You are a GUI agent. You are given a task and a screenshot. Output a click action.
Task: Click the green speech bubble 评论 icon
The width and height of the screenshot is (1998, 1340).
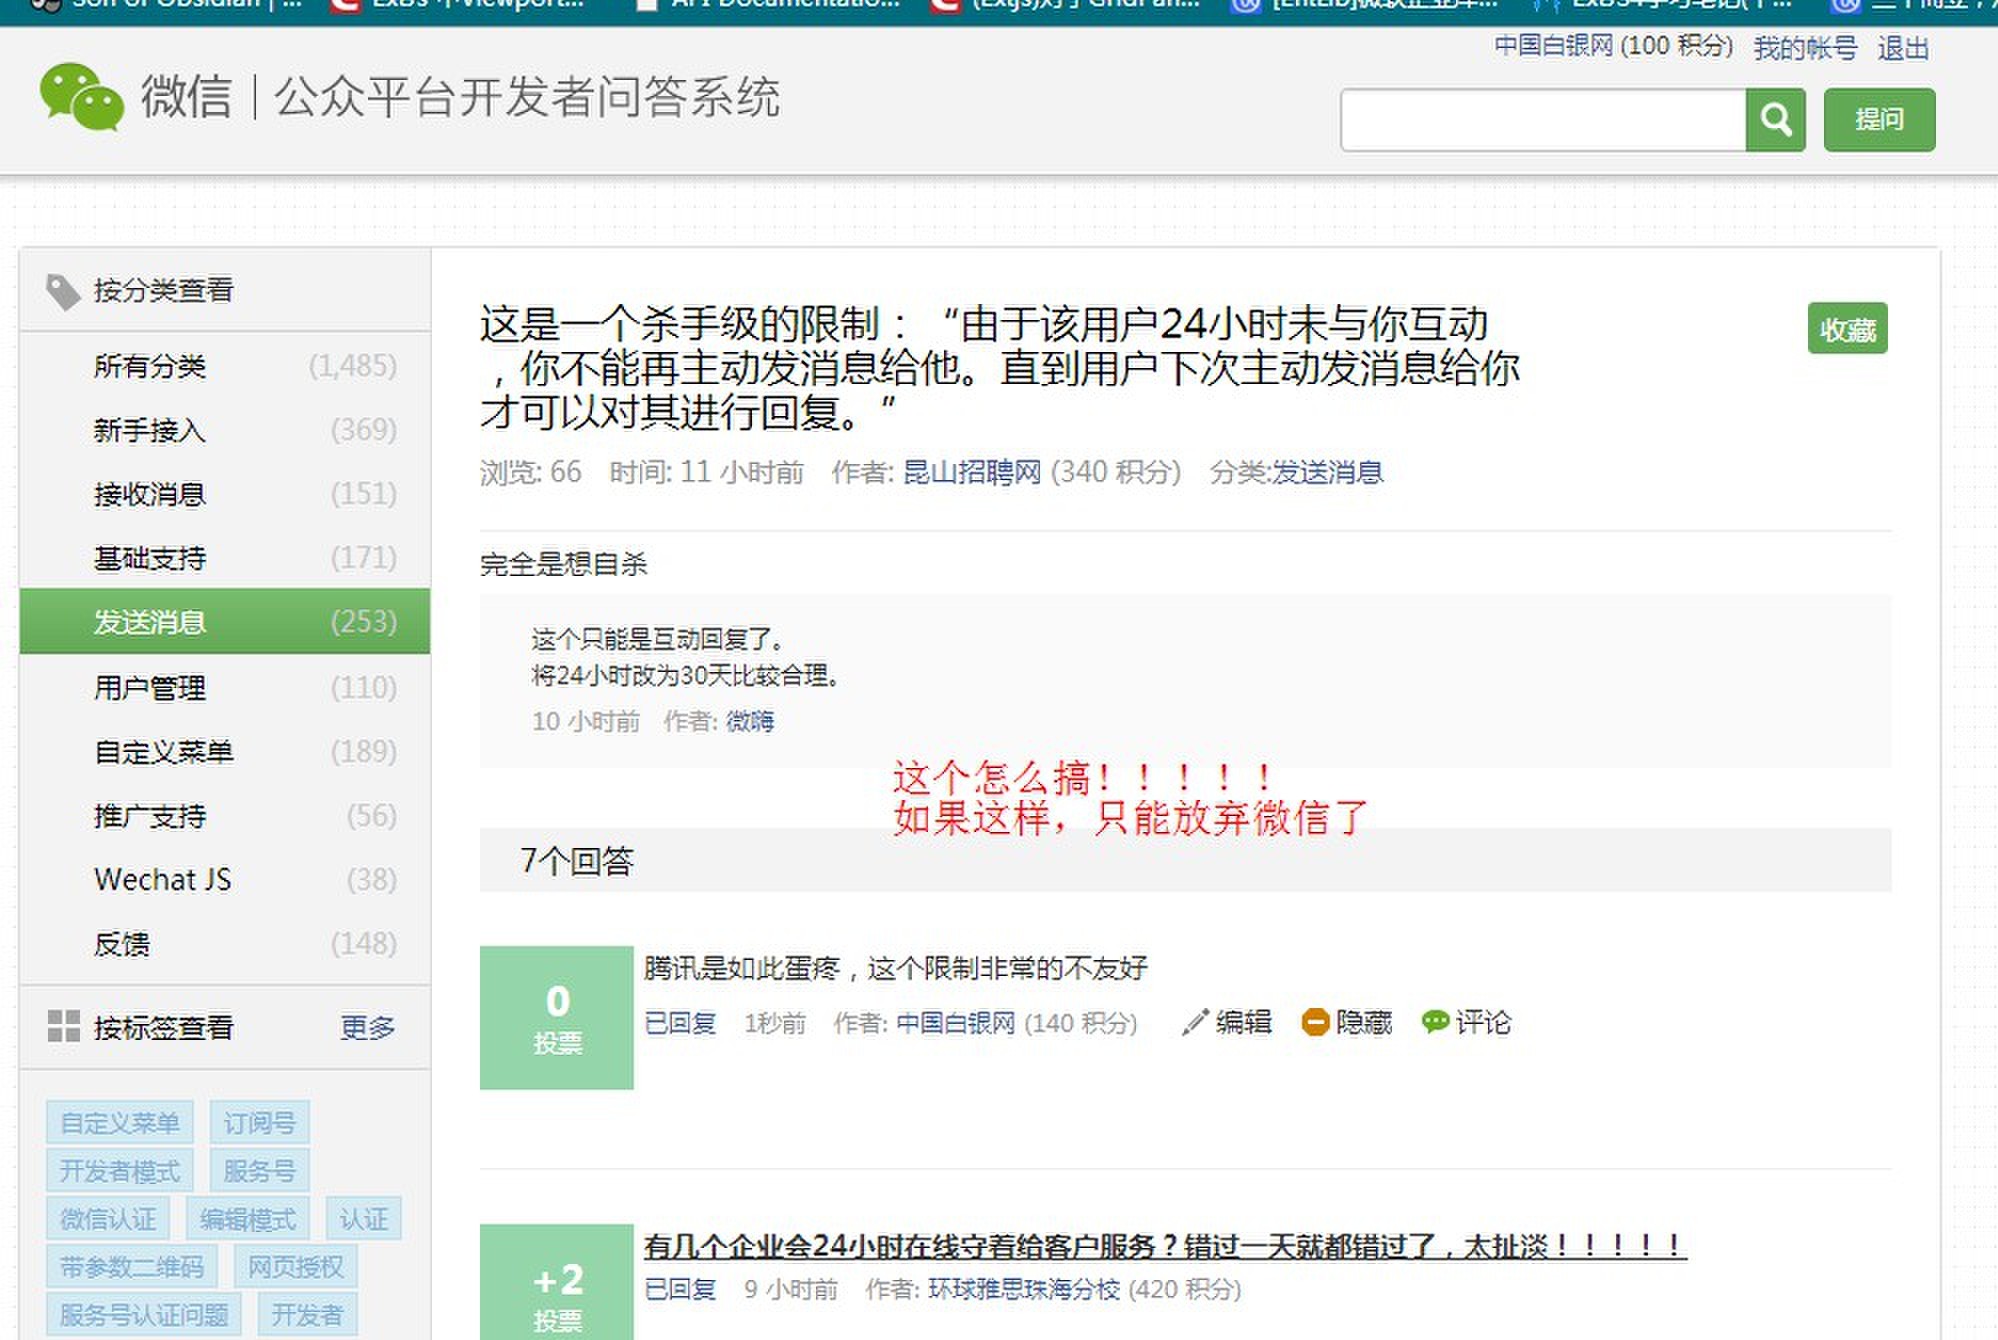1435,1022
